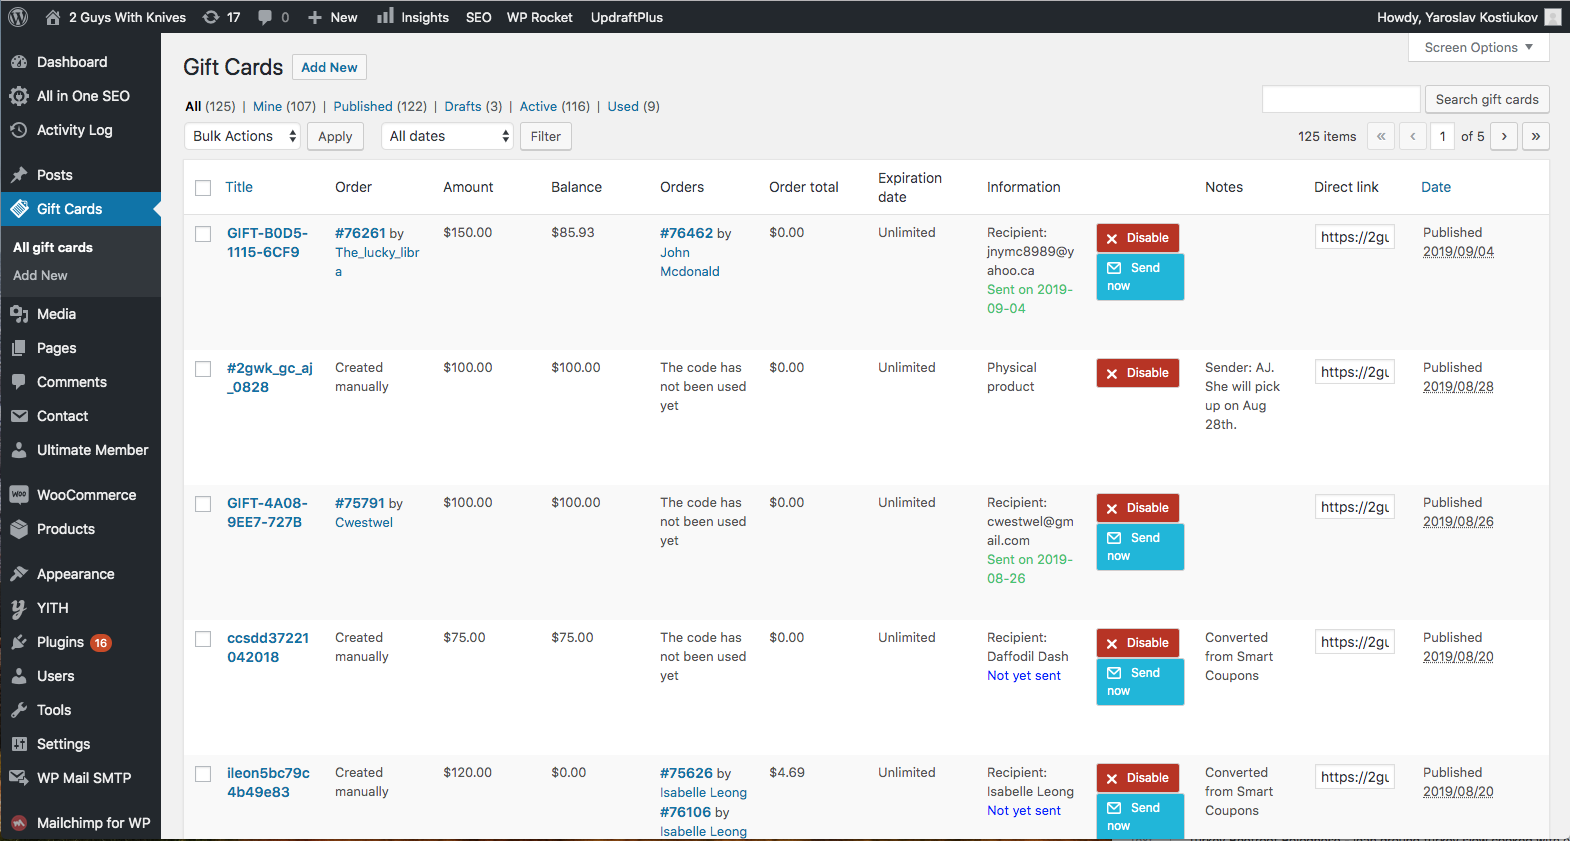This screenshot has height=841, width=1570.
Task: Click the search gift cards text field
Action: pos(1340,99)
